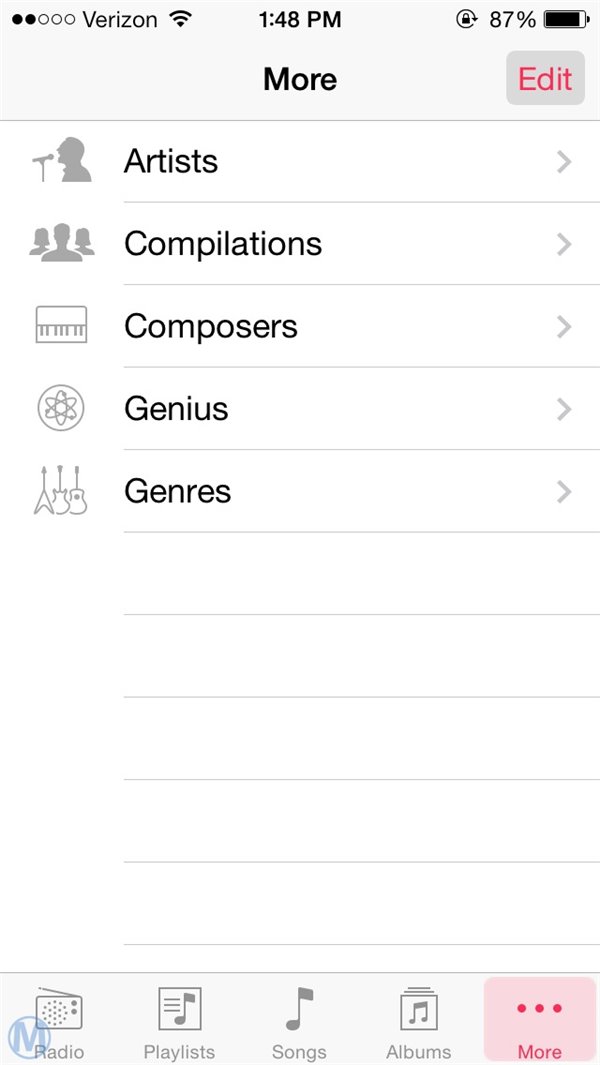Open the Songs music note icon
This screenshot has height=1065, width=600.
(x=299, y=1008)
